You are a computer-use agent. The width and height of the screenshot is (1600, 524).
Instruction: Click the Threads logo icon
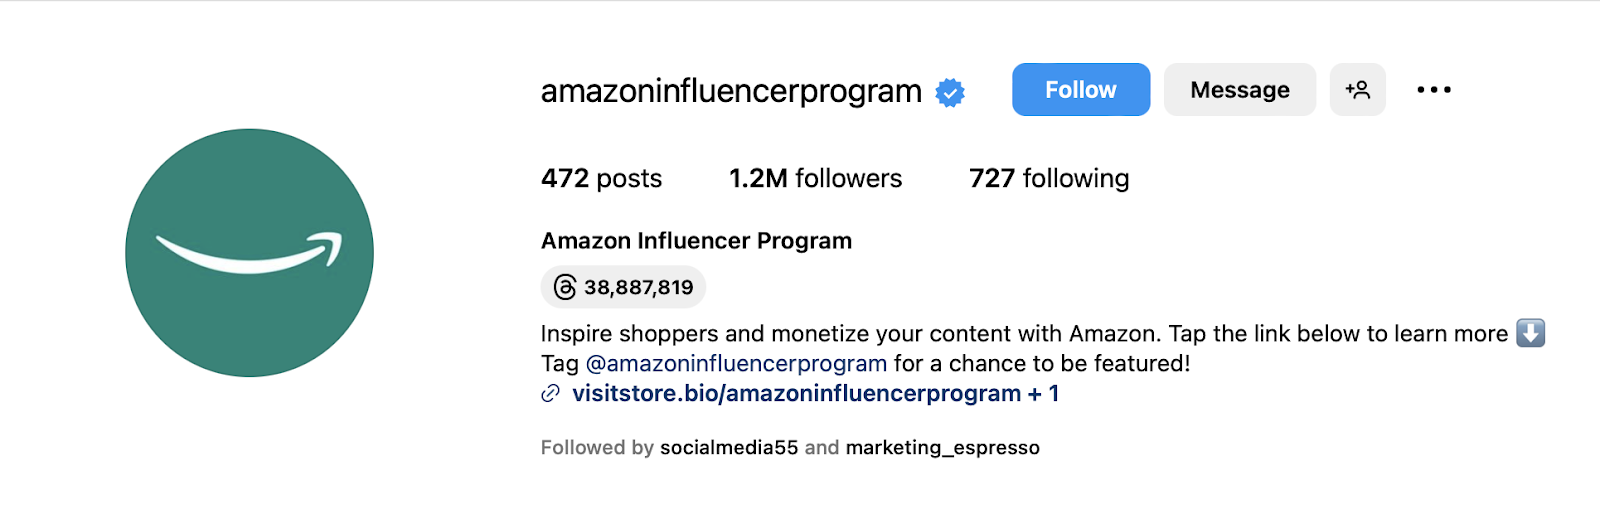[565, 288]
